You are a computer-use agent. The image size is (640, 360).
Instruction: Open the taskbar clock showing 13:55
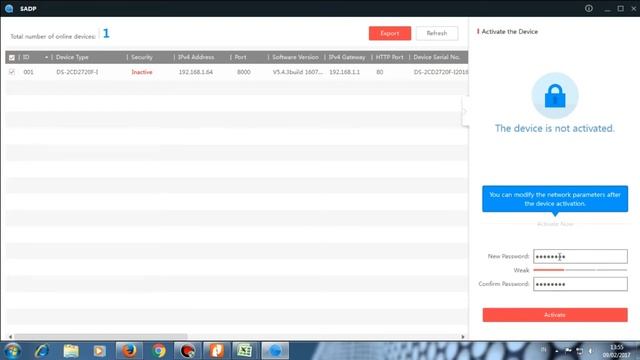click(617, 351)
